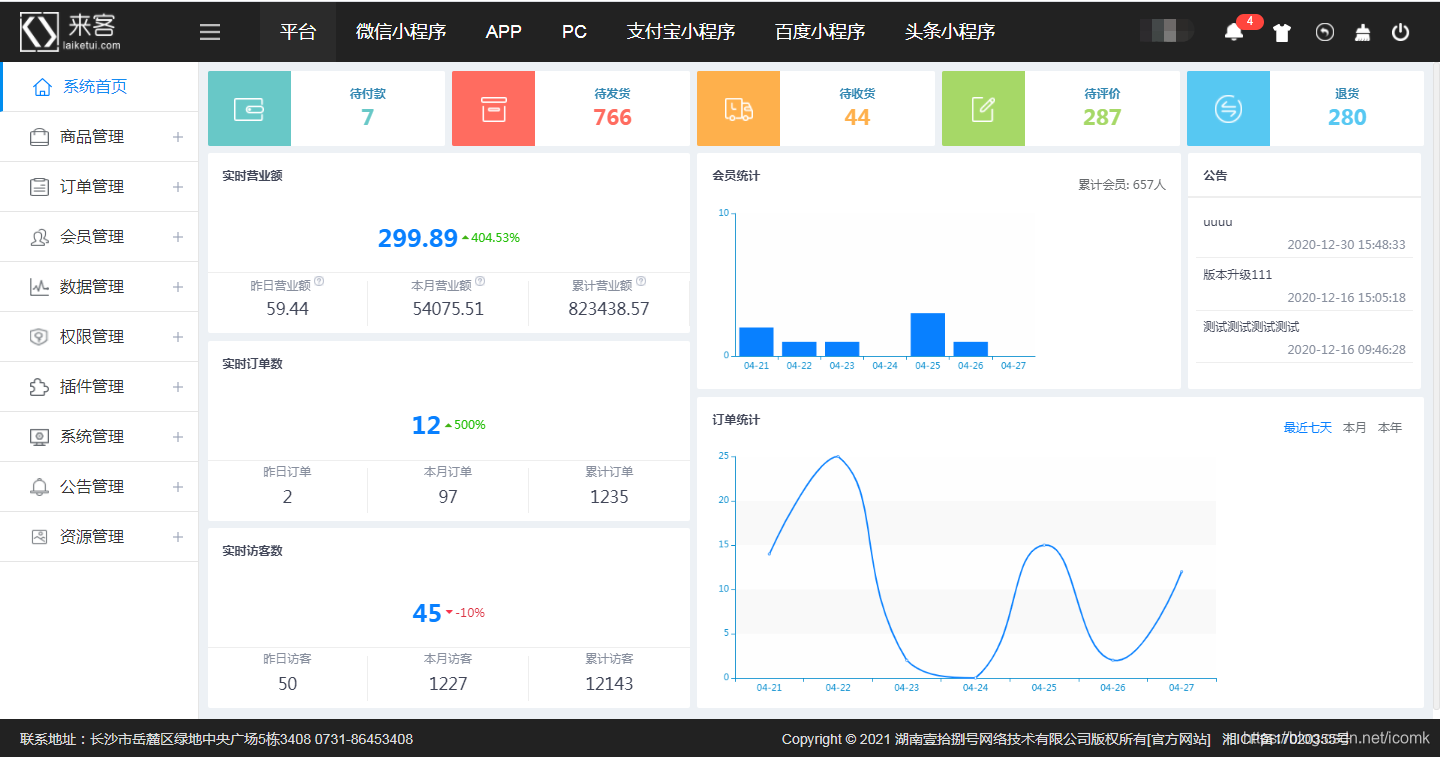The image size is (1440, 757).
Task: Click the monitor icon beside 系统管理
Action: coord(39,437)
